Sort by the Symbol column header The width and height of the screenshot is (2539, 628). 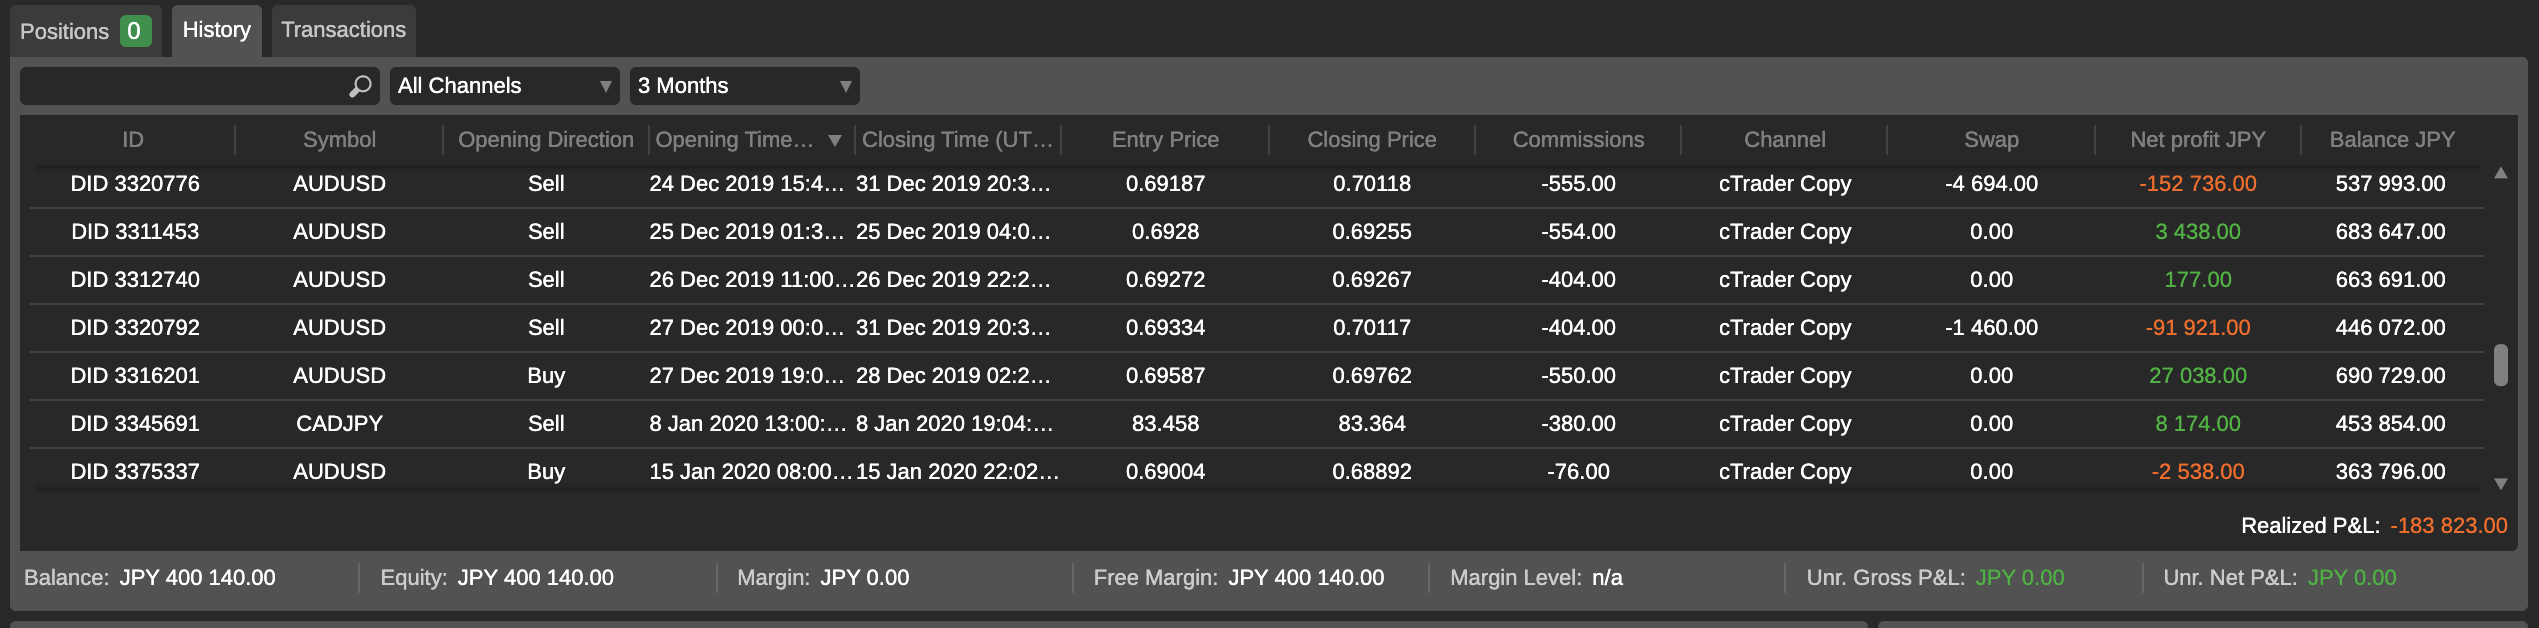click(x=339, y=140)
